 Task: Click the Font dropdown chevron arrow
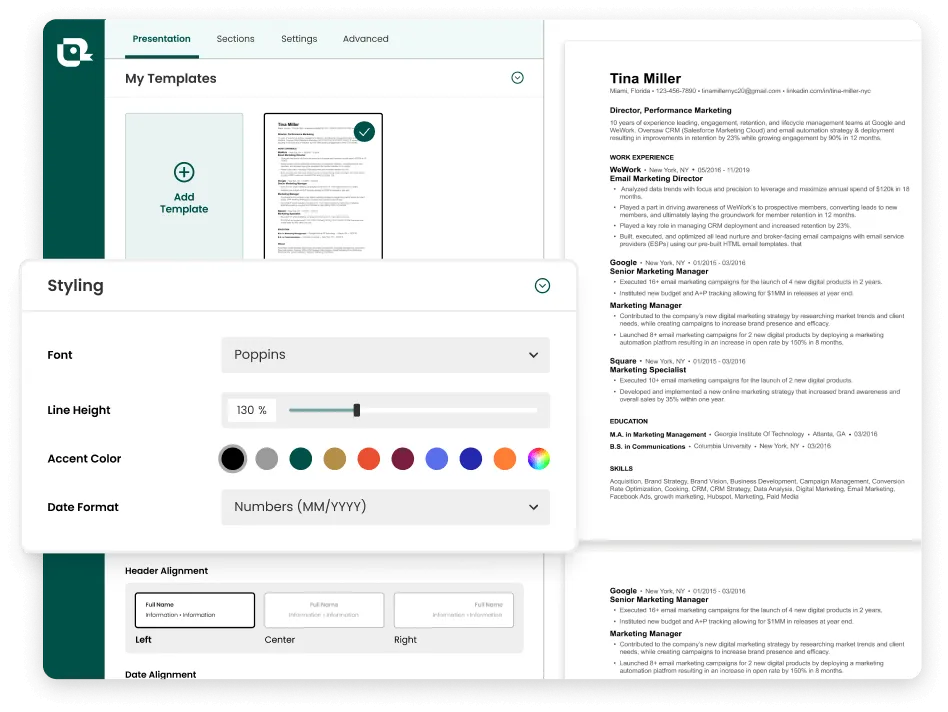tap(533, 355)
